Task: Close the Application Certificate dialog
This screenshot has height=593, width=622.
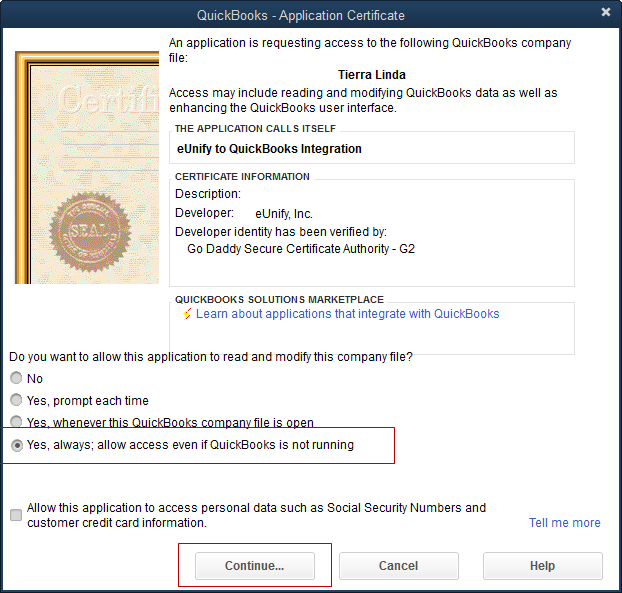Action: tap(606, 12)
